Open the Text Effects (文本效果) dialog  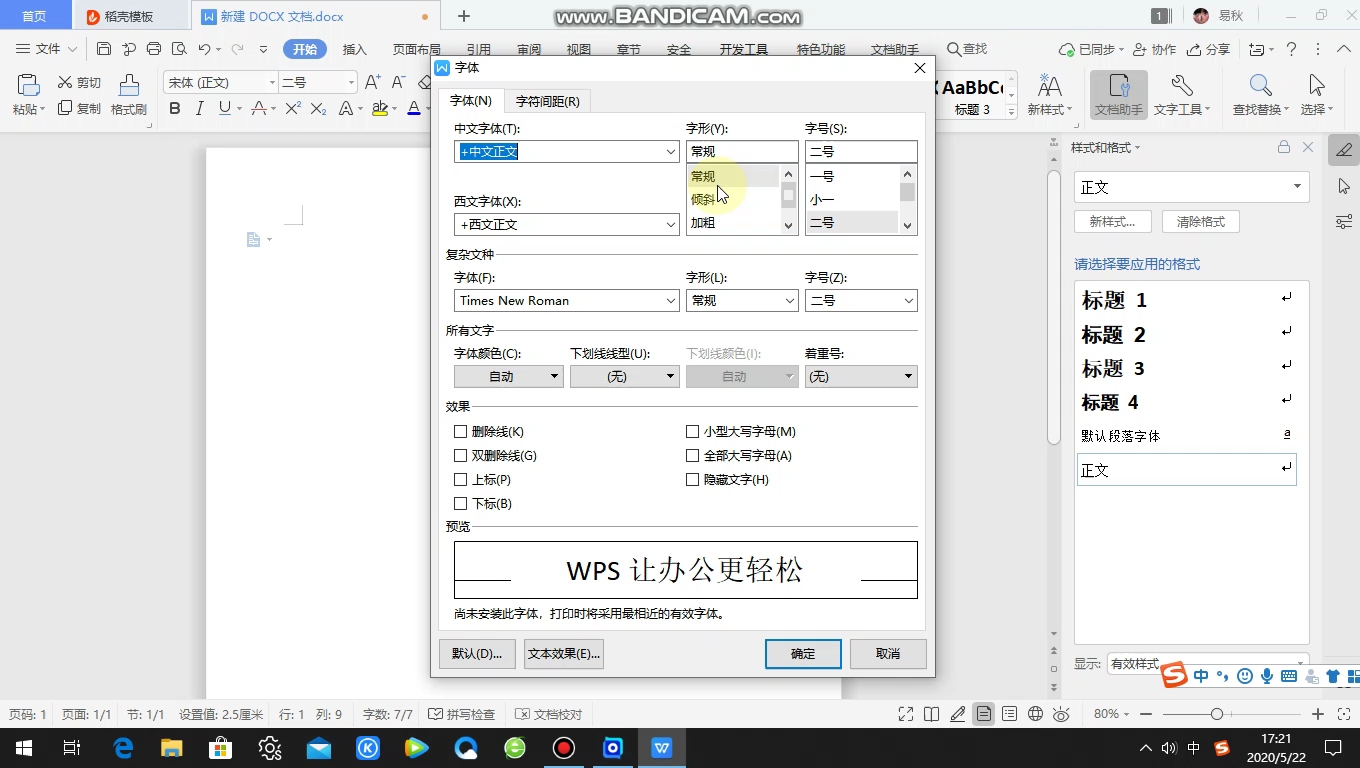click(562, 653)
